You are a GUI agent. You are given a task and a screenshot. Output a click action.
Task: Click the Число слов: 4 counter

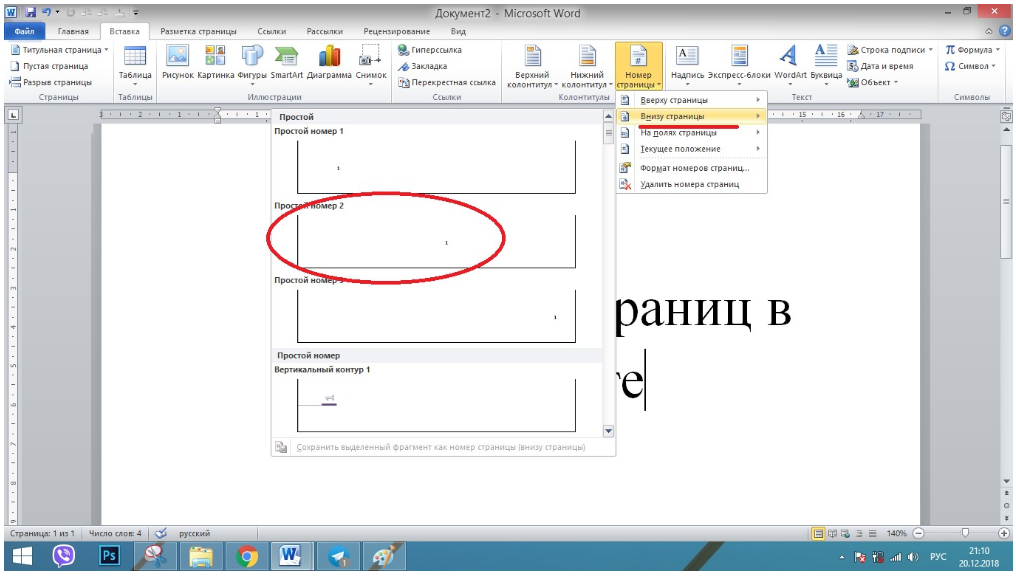coord(115,533)
